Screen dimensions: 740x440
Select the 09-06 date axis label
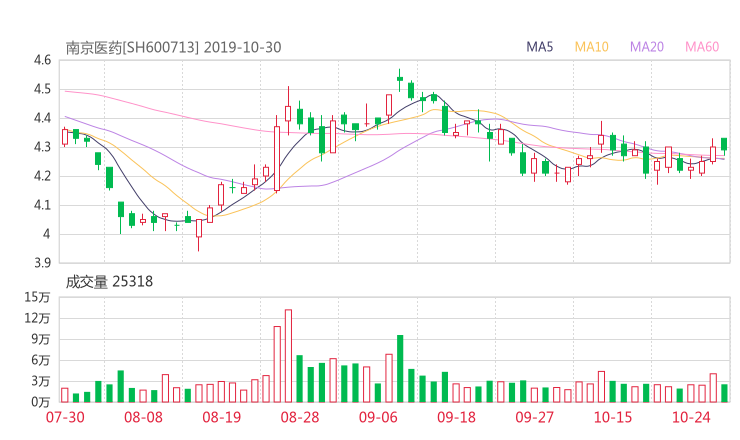(378, 417)
